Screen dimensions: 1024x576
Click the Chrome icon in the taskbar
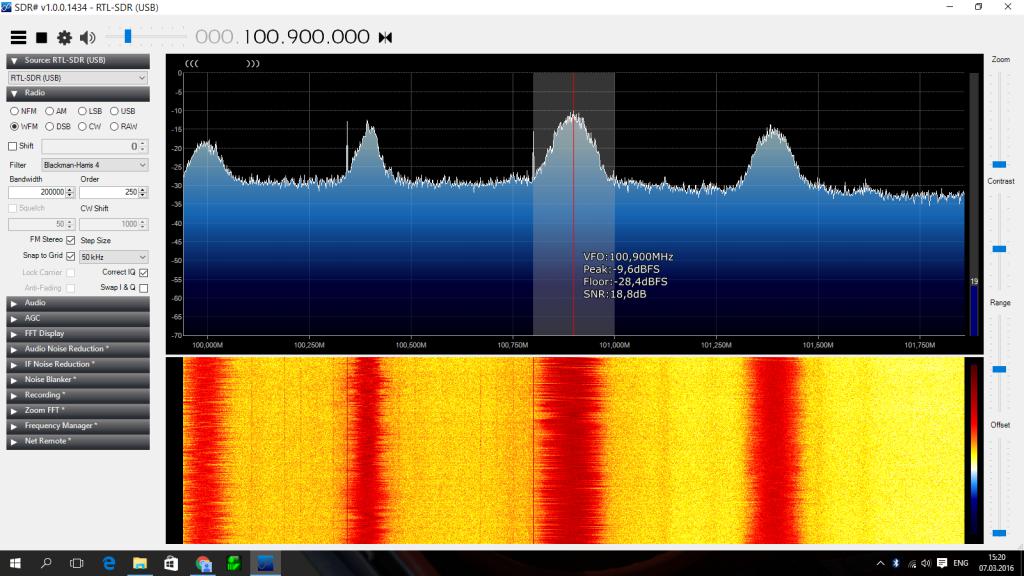click(x=203, y=563)
